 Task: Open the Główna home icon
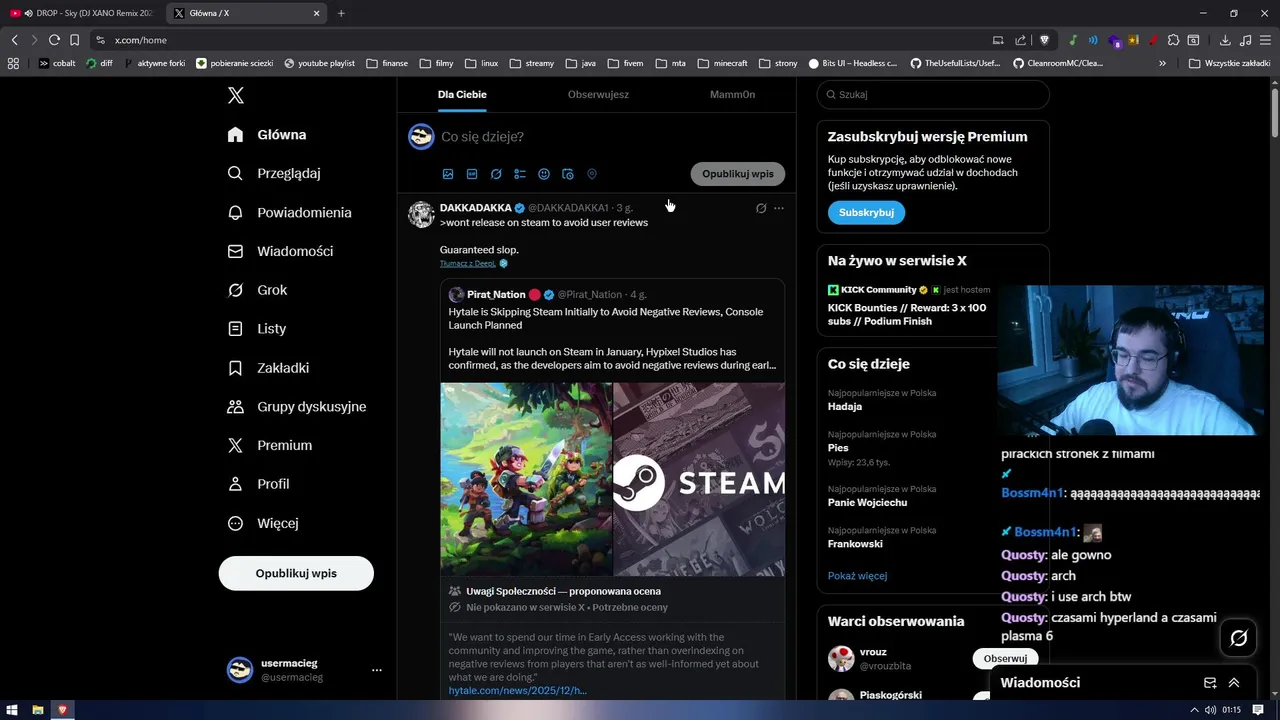[235, 135]
